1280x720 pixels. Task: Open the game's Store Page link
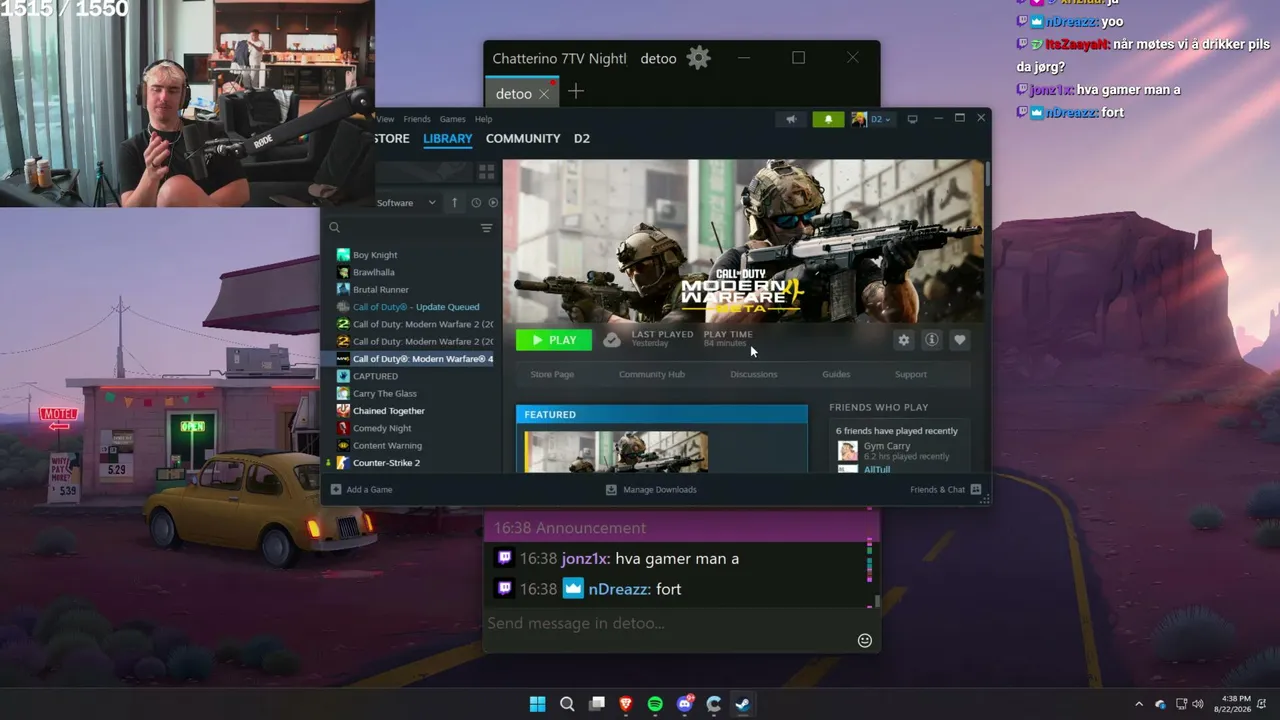pos(552,375)
